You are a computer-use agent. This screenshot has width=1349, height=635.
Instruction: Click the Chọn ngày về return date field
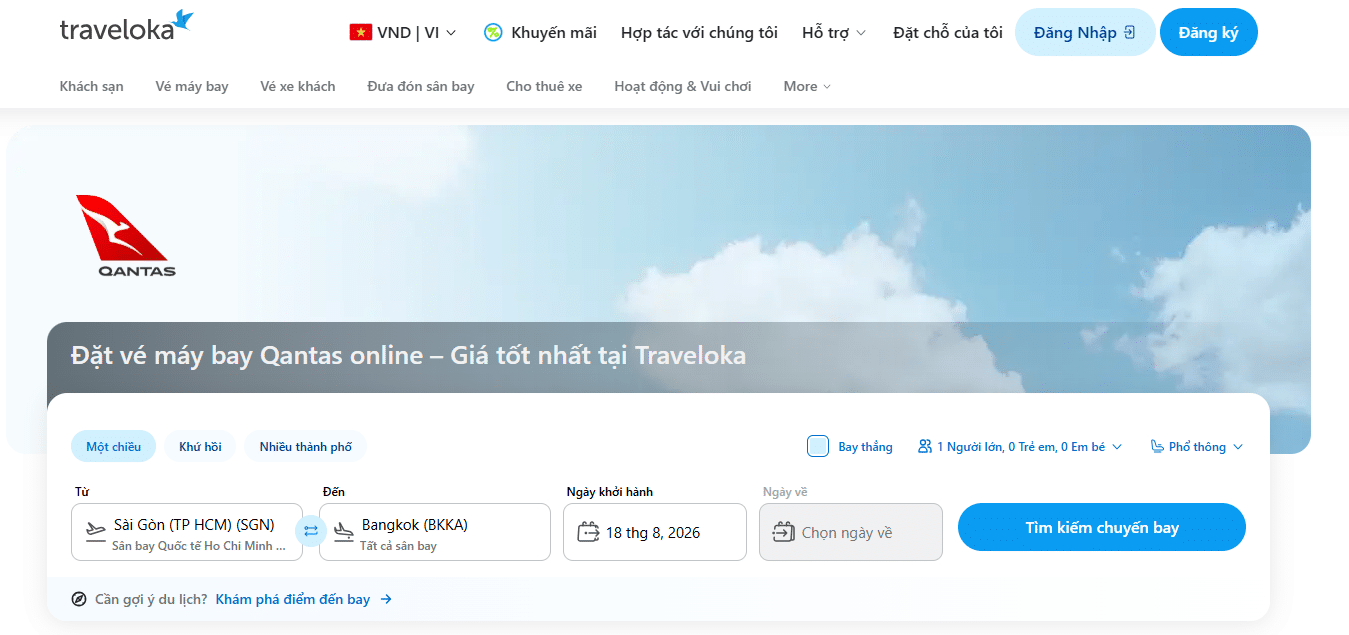point(851,532)
